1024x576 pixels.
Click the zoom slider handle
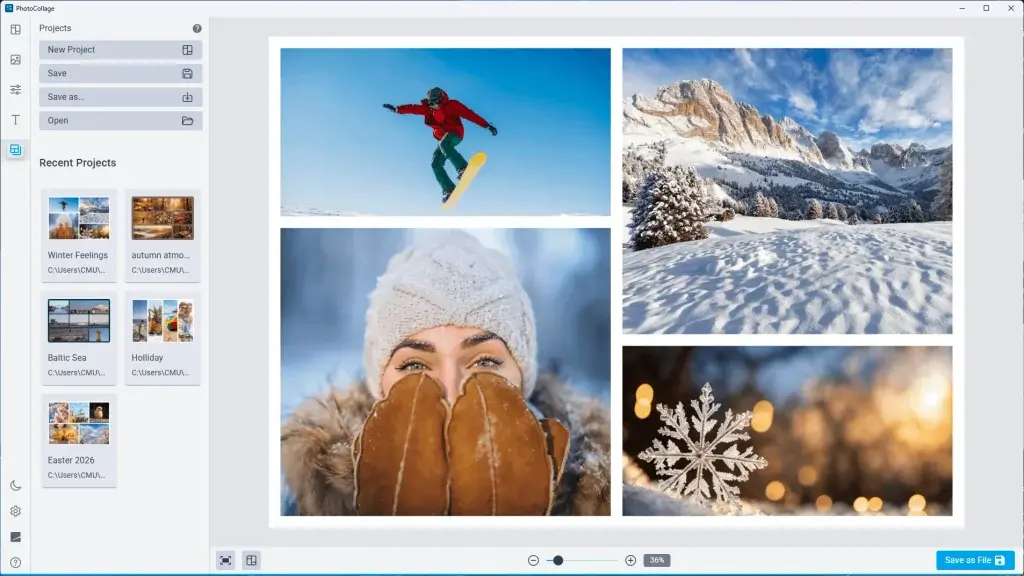coord(558,560)
